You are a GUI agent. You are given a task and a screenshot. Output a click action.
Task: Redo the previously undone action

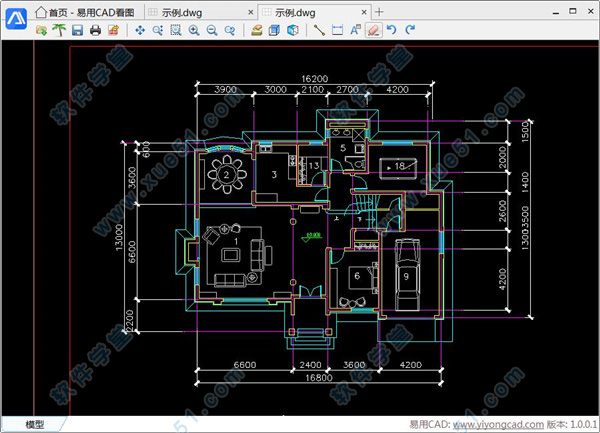(x=409, y=31)
